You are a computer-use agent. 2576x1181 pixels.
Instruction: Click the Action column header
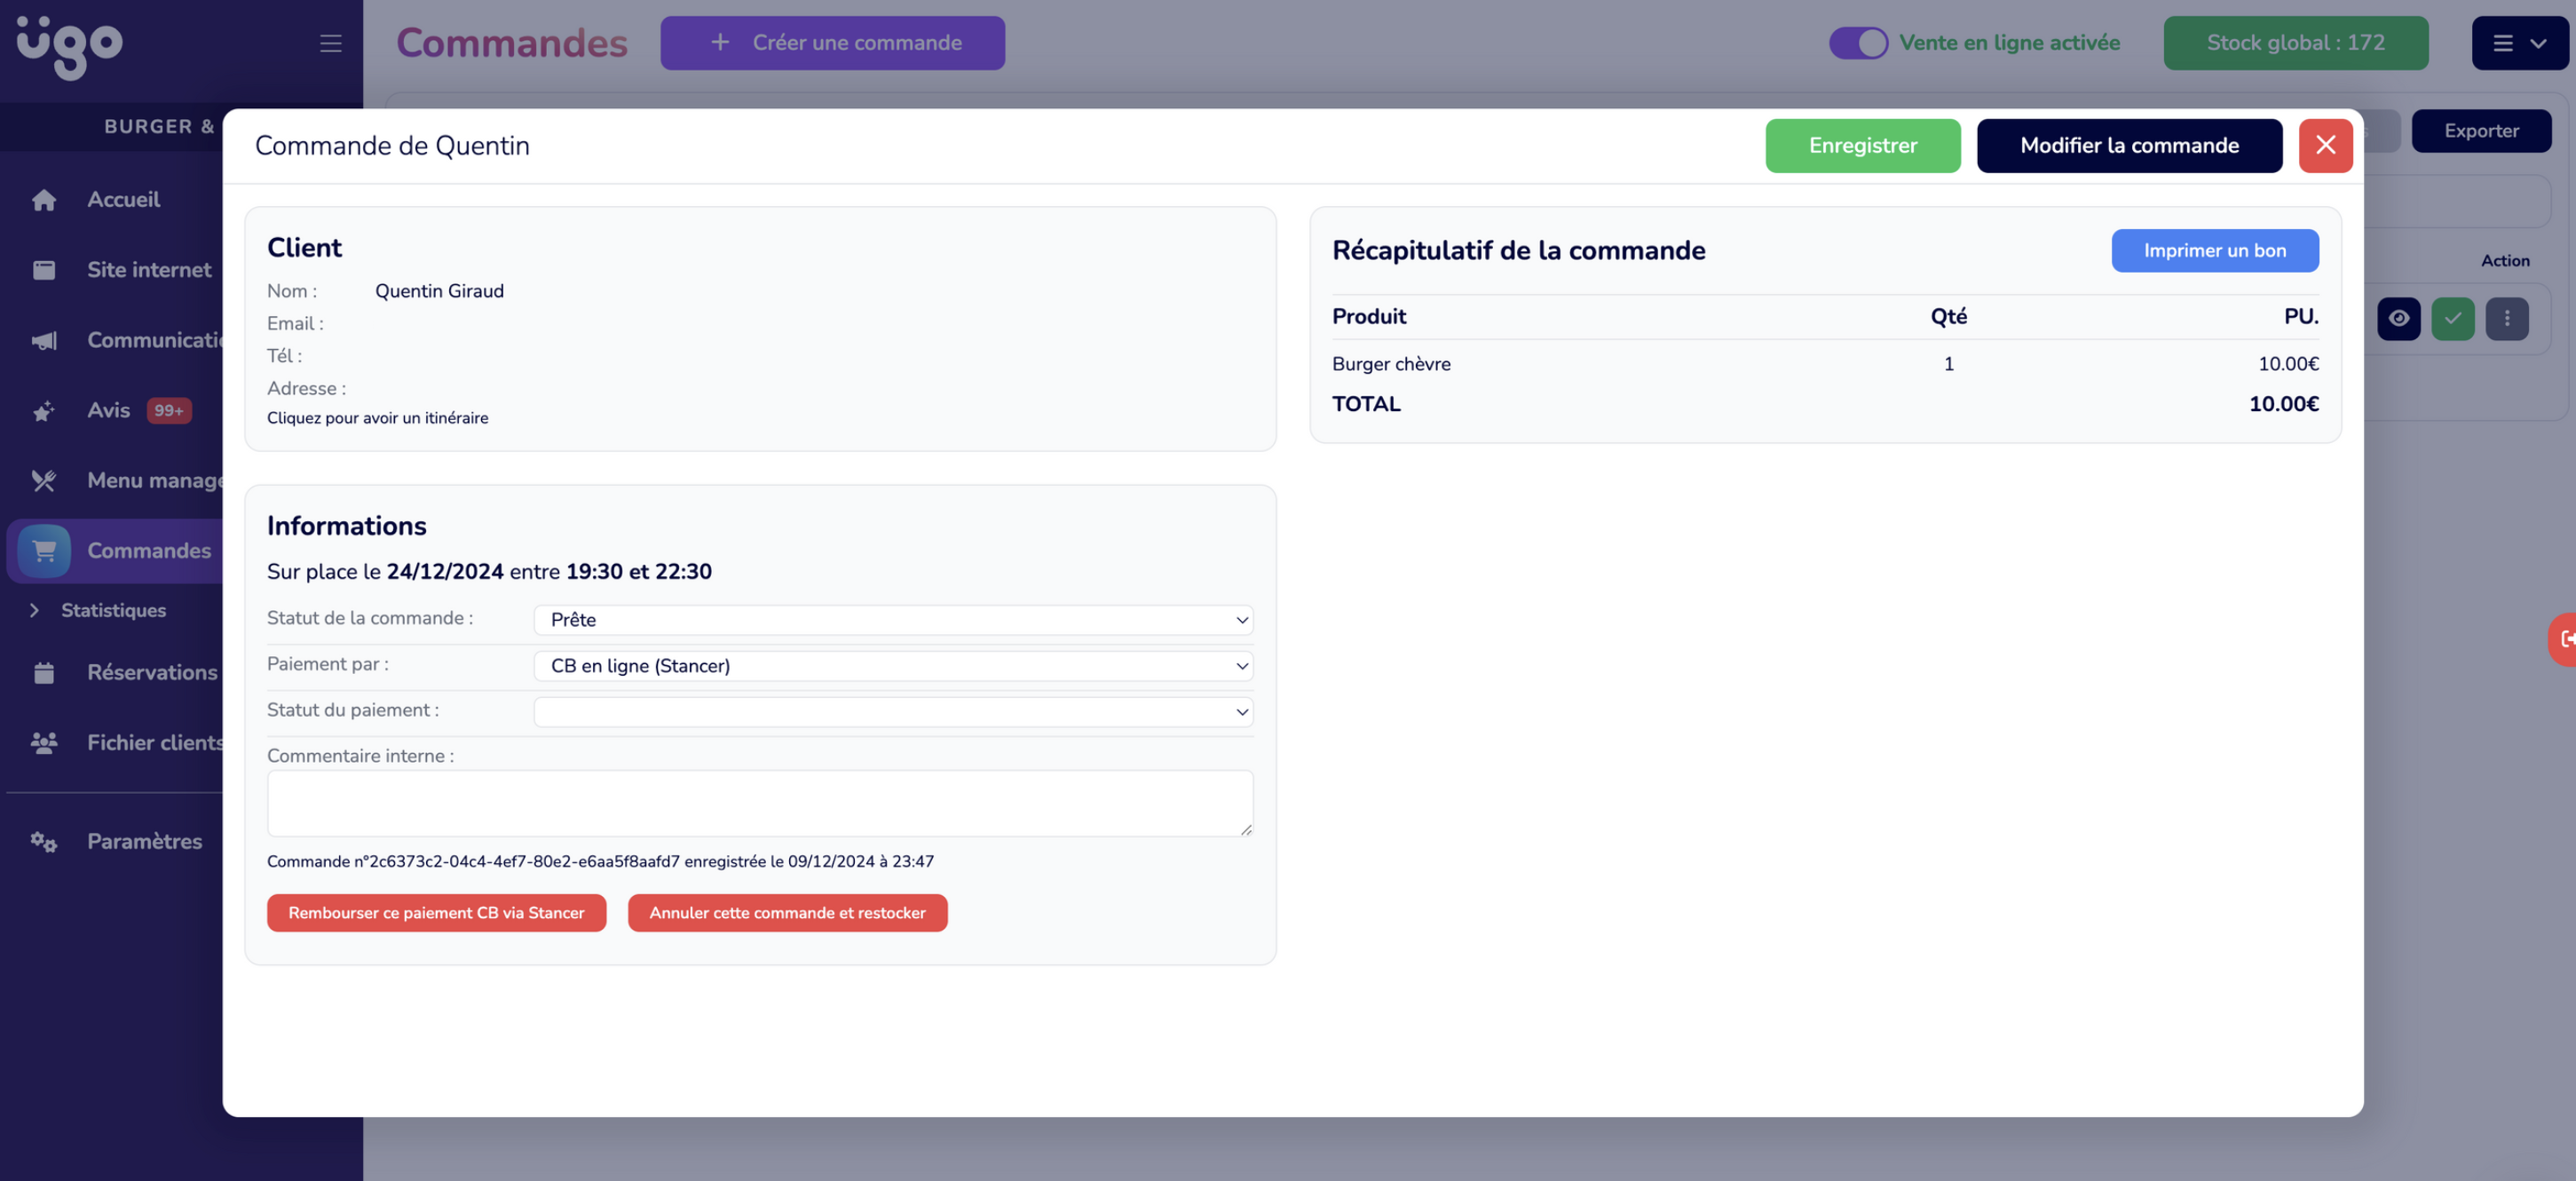(2504, 261)
